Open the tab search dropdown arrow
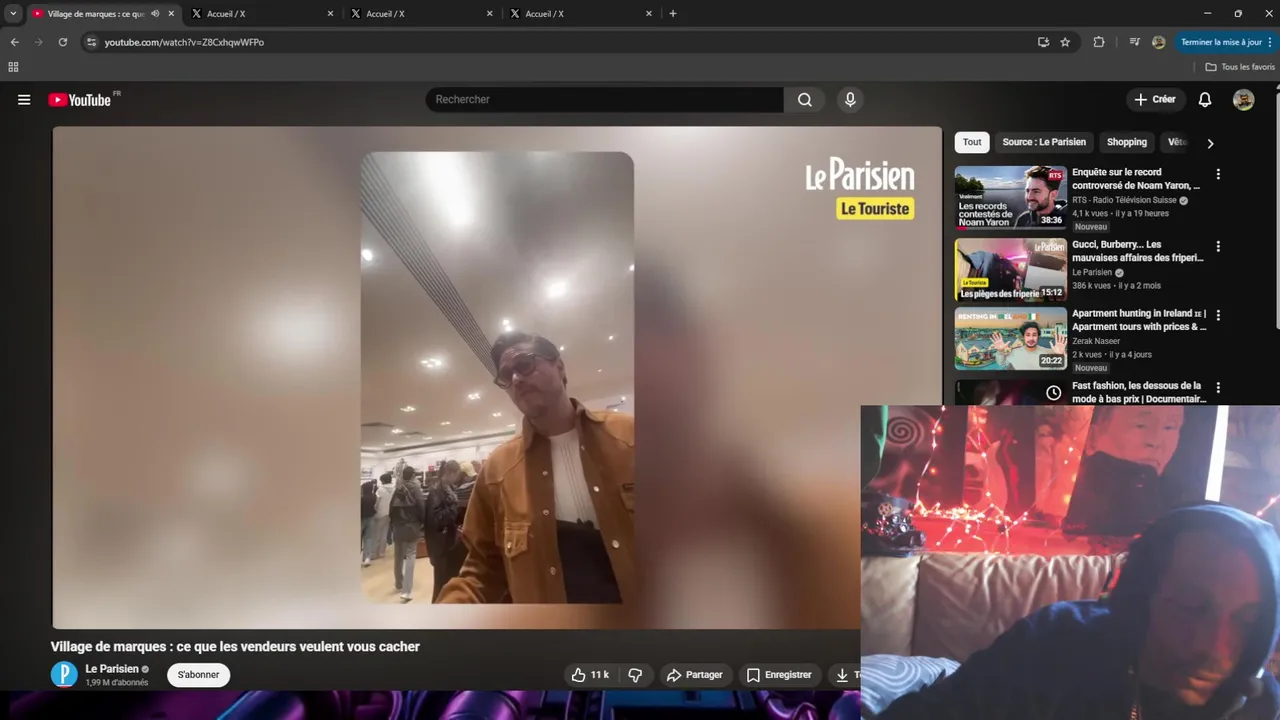 point(13,14)
